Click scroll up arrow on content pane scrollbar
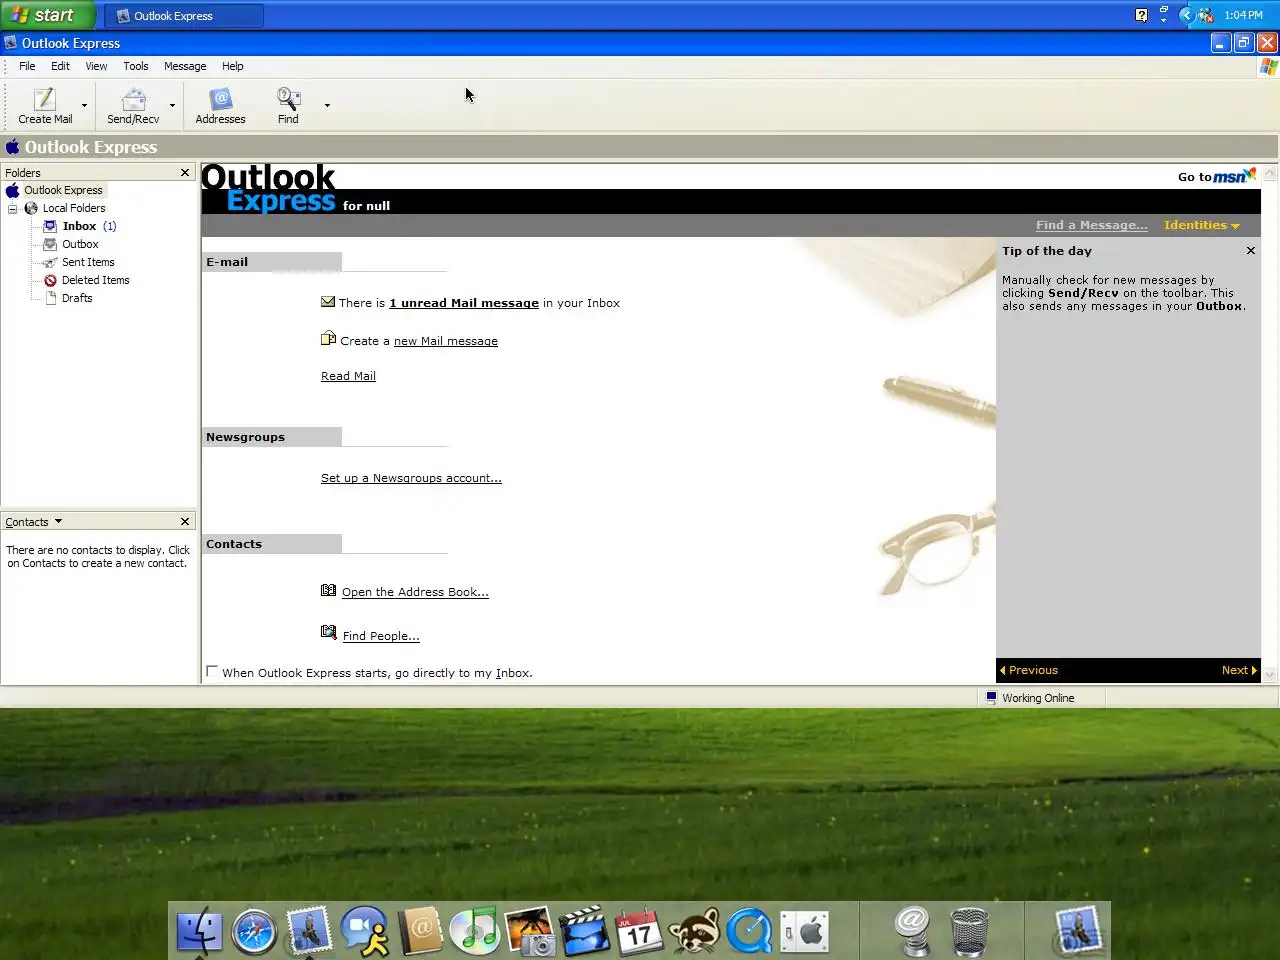Image resolution: width=1280 pixels, height=960 pixels. [1270, 173]
